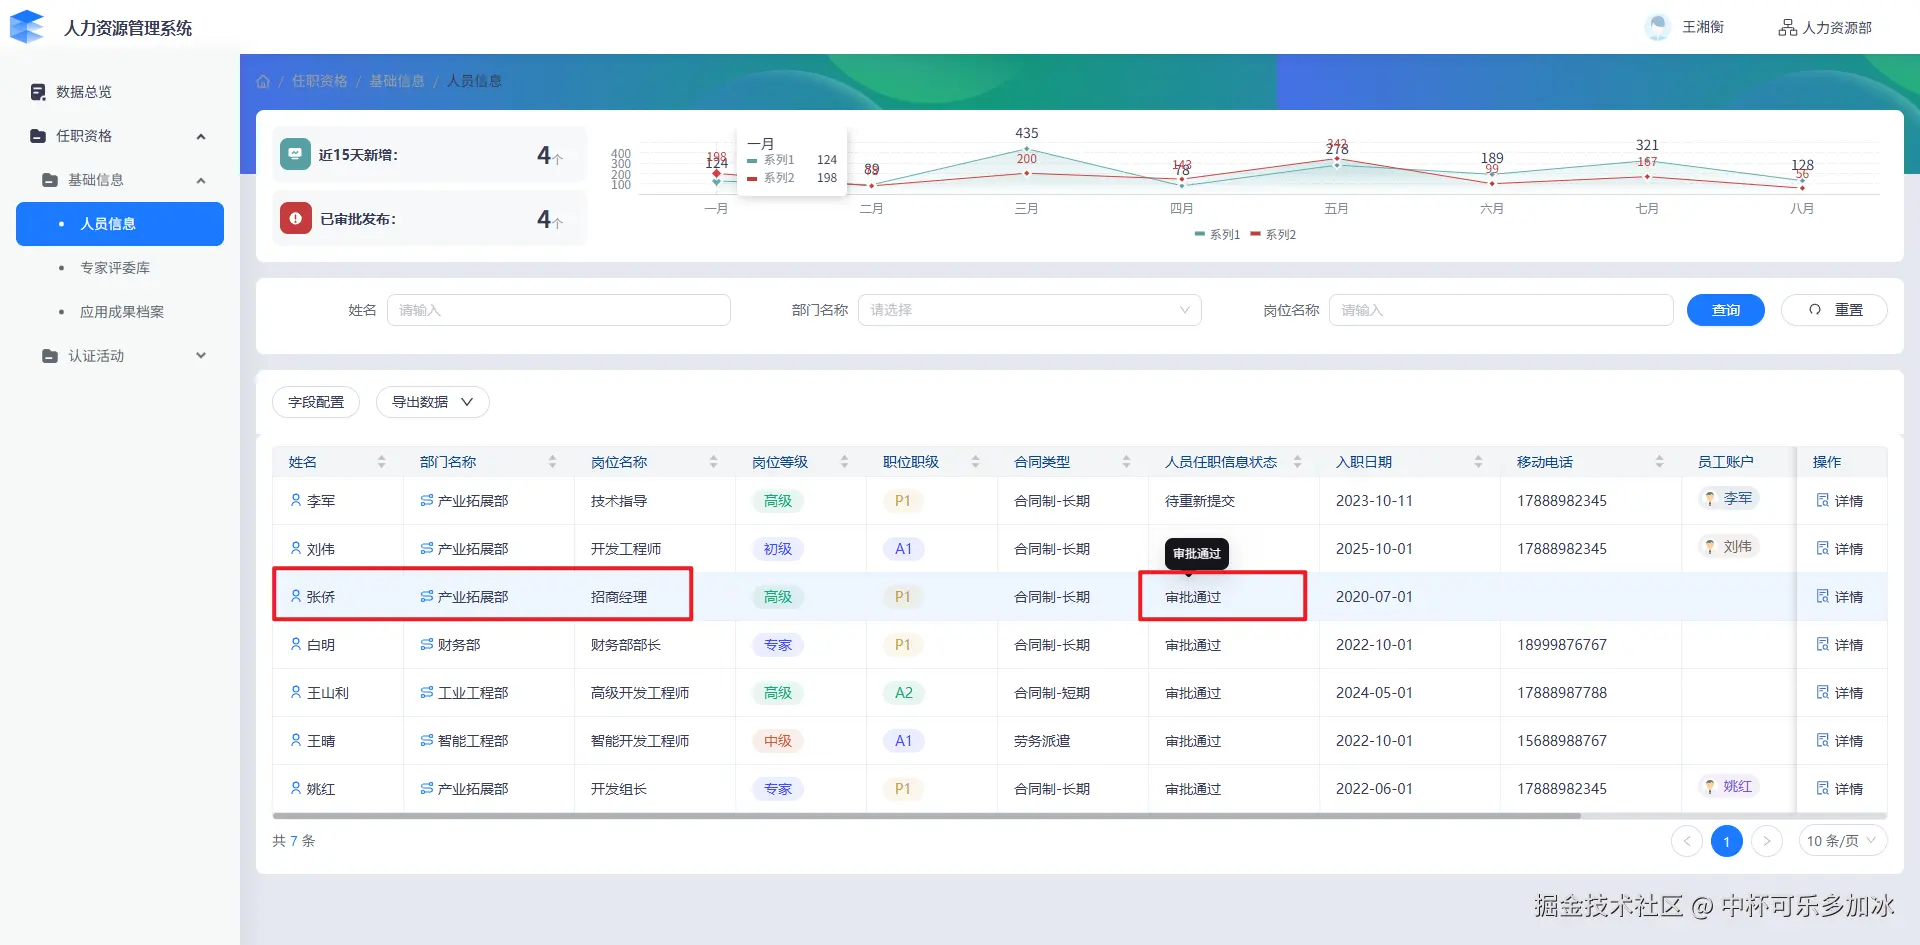Screen dimensions: 1920x945
Task: Click the user avatar next to 王湘衡
Action: [x=1657, y=27]
